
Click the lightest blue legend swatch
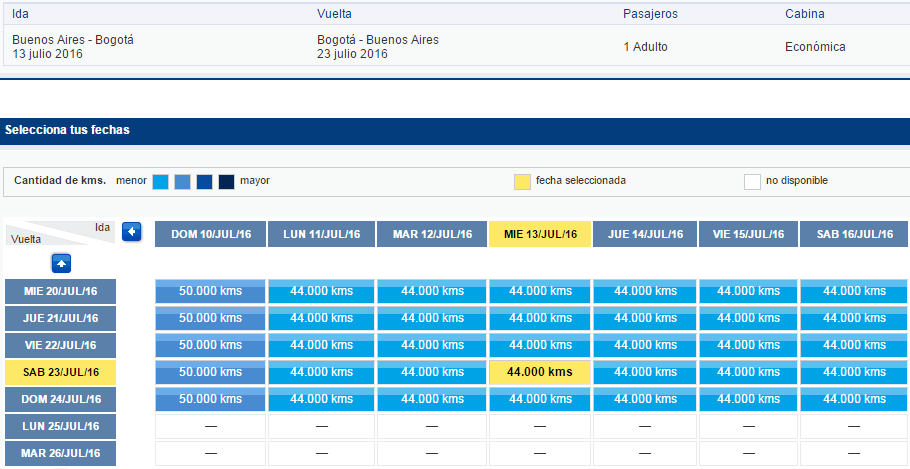[160, 182]
